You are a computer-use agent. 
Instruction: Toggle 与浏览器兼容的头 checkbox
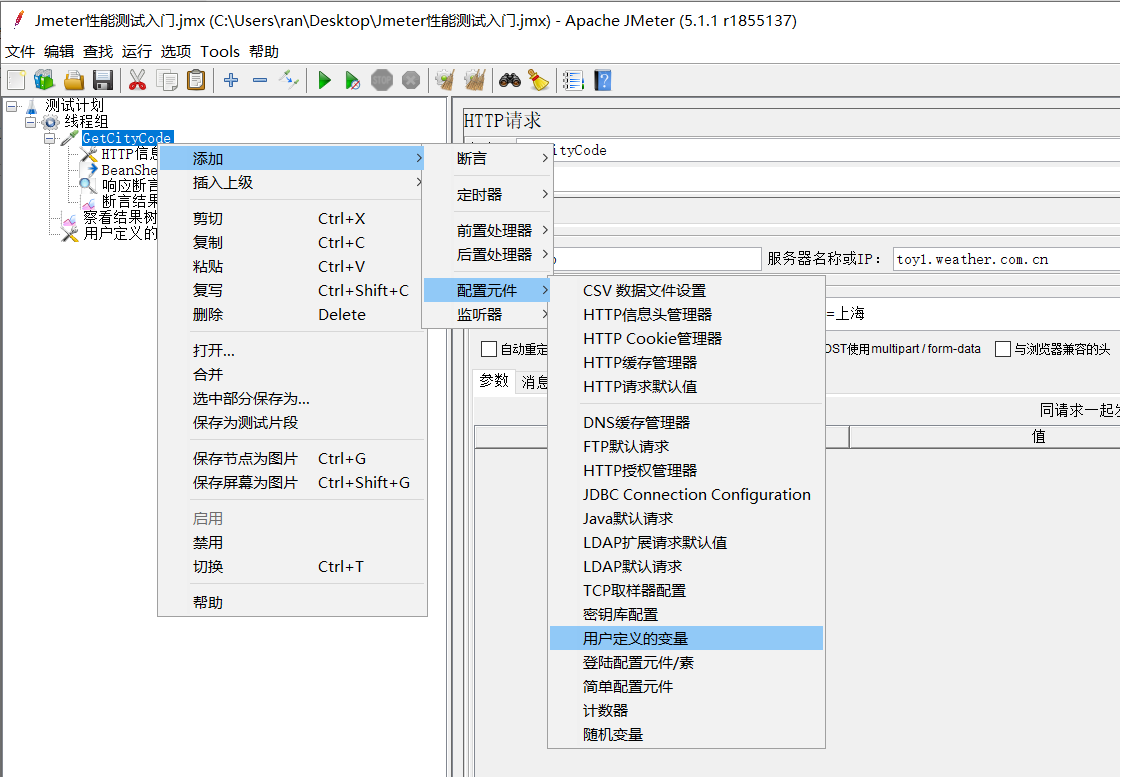[1003, 349]
